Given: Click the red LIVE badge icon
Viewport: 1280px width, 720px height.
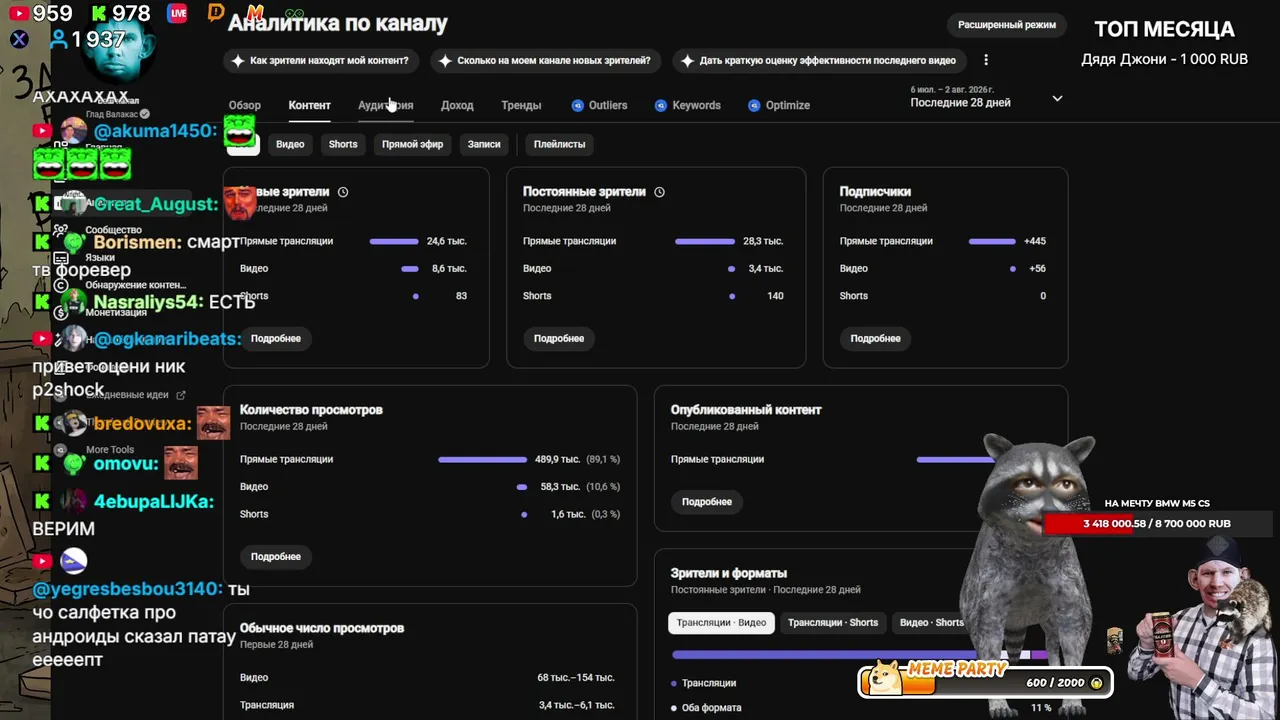Looking at the screenshot, I should (178, 13).
